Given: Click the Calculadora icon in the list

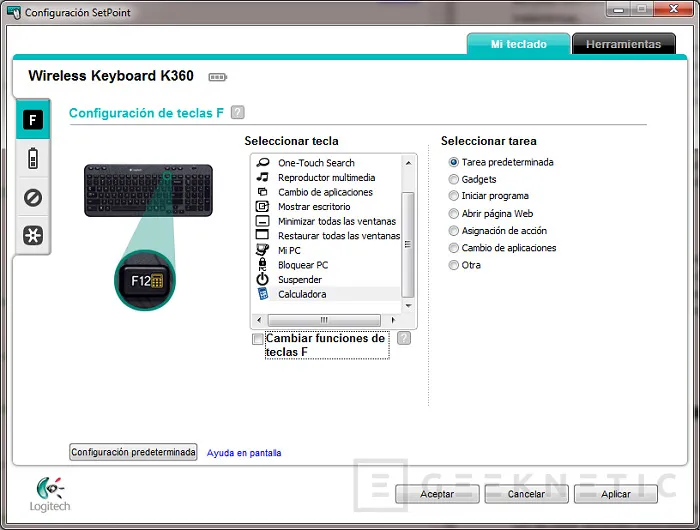Looking at the screenshot, I should tap(263, 294).
